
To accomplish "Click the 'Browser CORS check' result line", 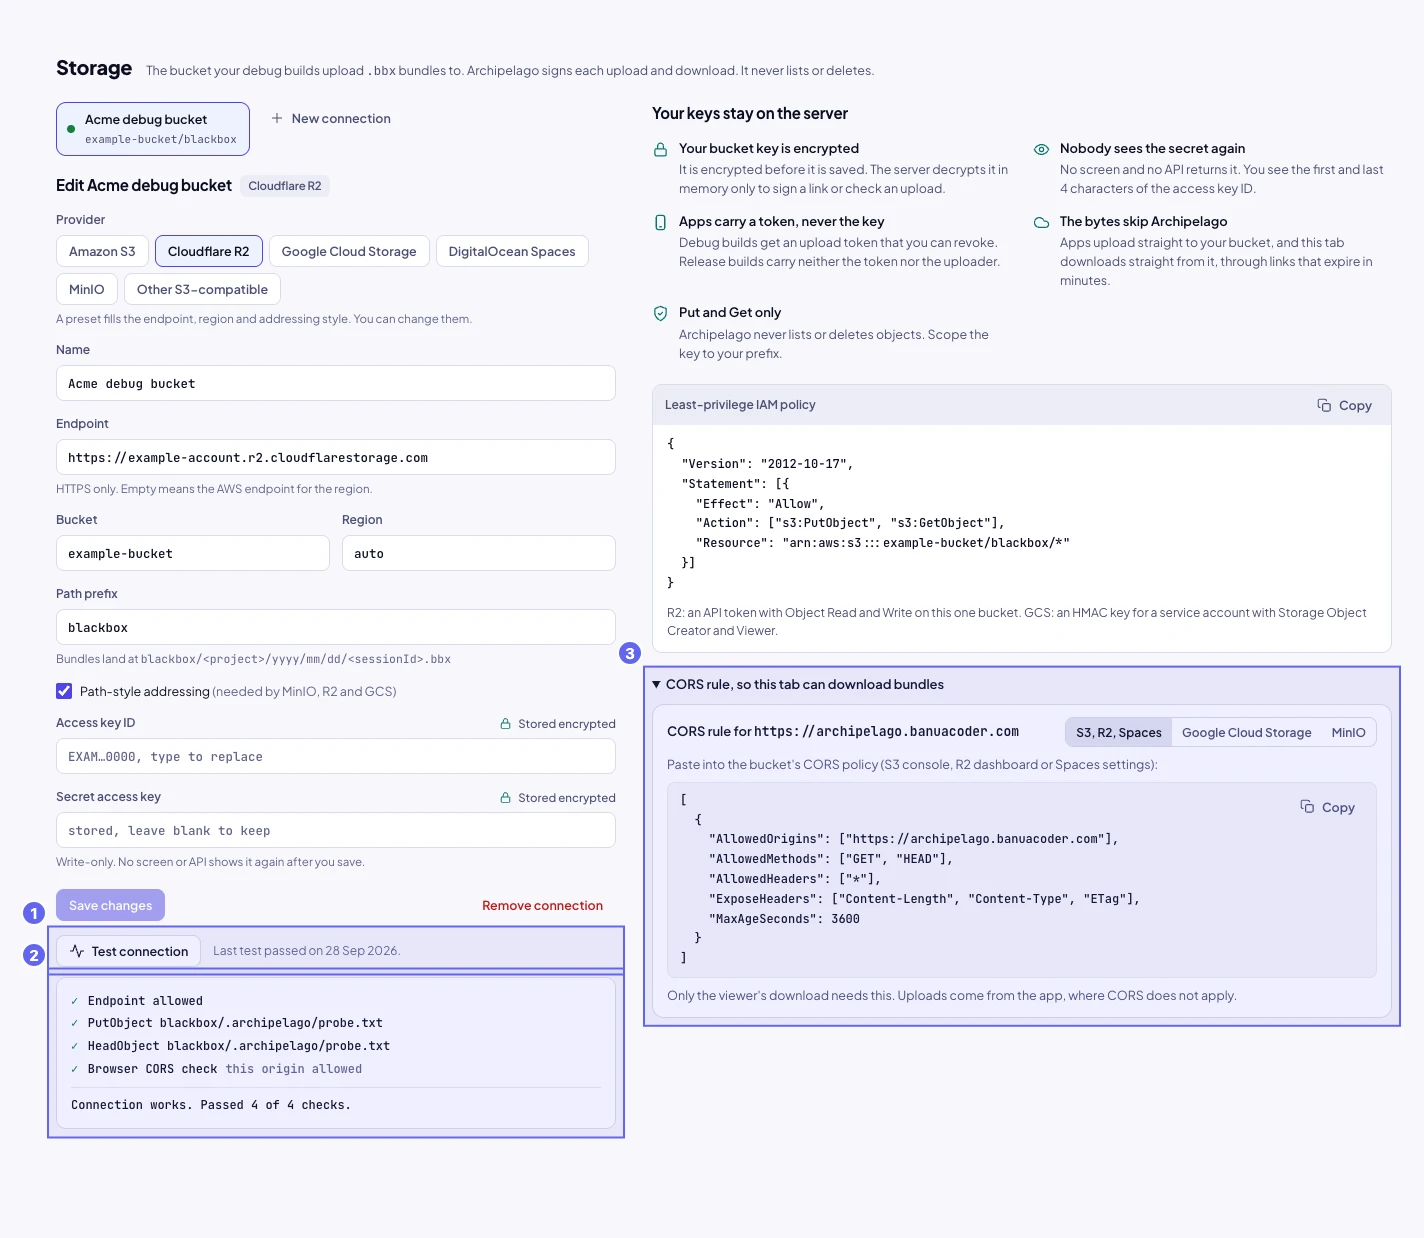I will 217,1069.
